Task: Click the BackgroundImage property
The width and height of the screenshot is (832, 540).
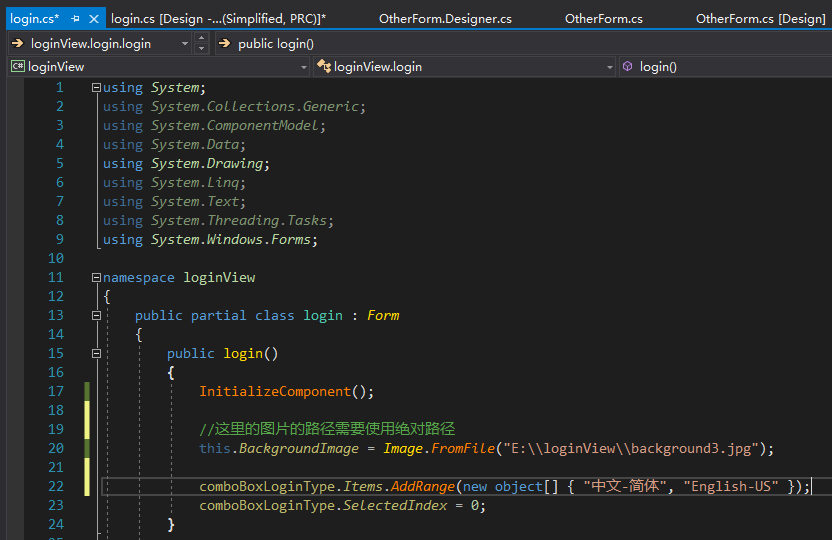Action: (x=299, y=449)
